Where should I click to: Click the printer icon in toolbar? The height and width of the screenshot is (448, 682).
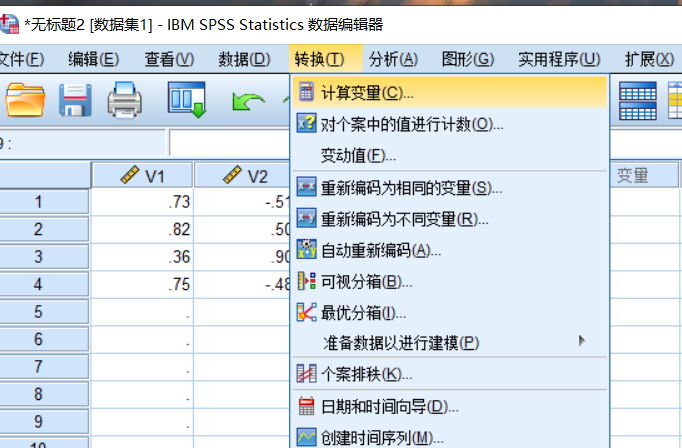point(125,100)
